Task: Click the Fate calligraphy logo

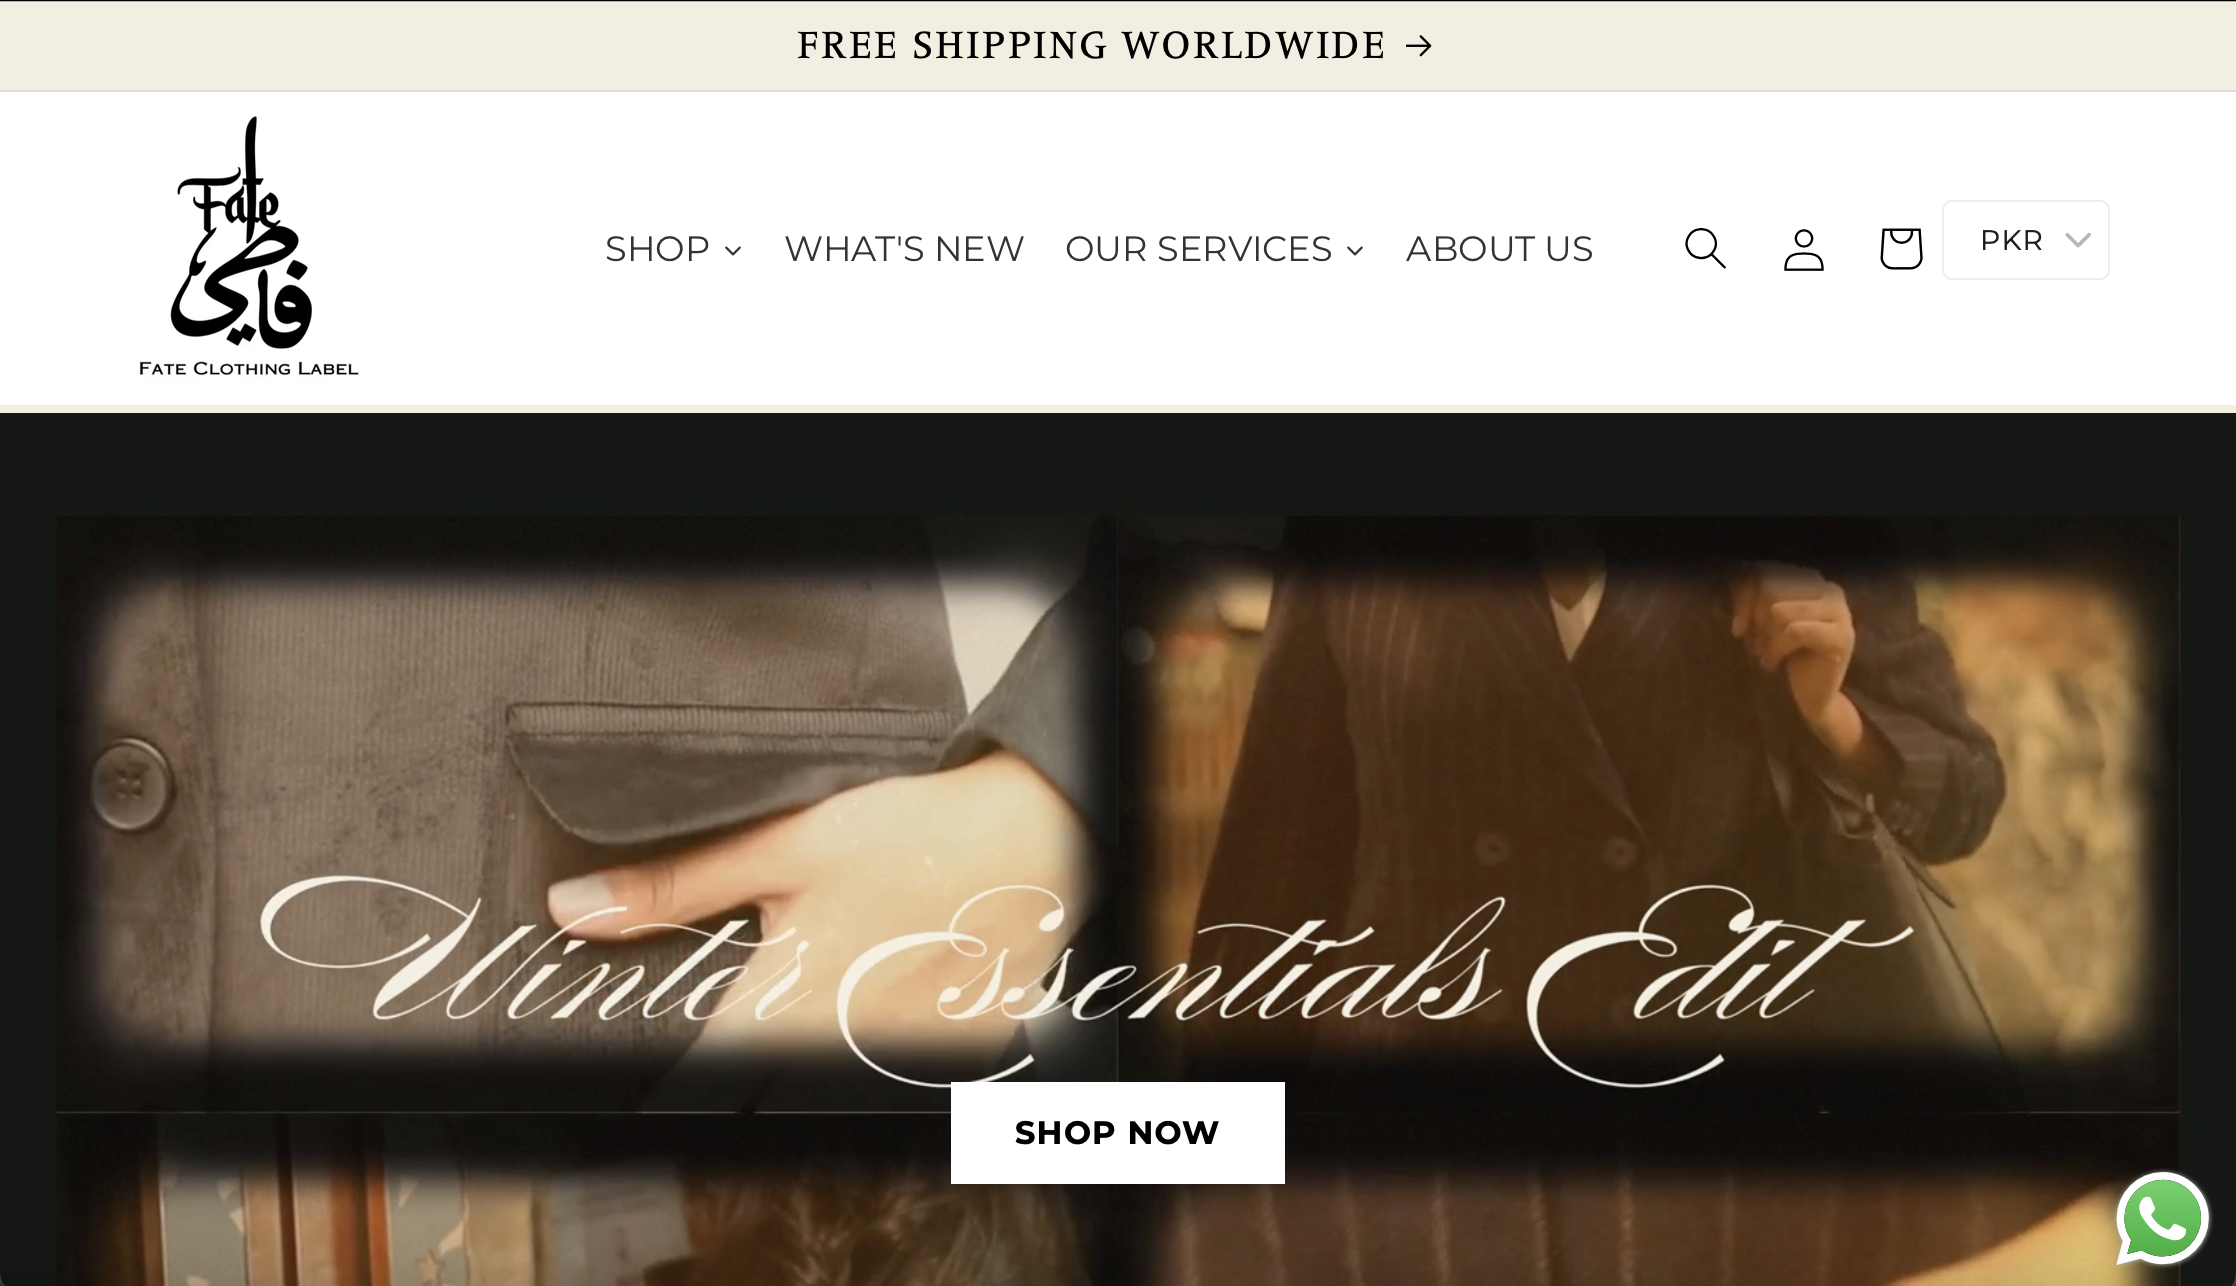Action: pos(242,232)
